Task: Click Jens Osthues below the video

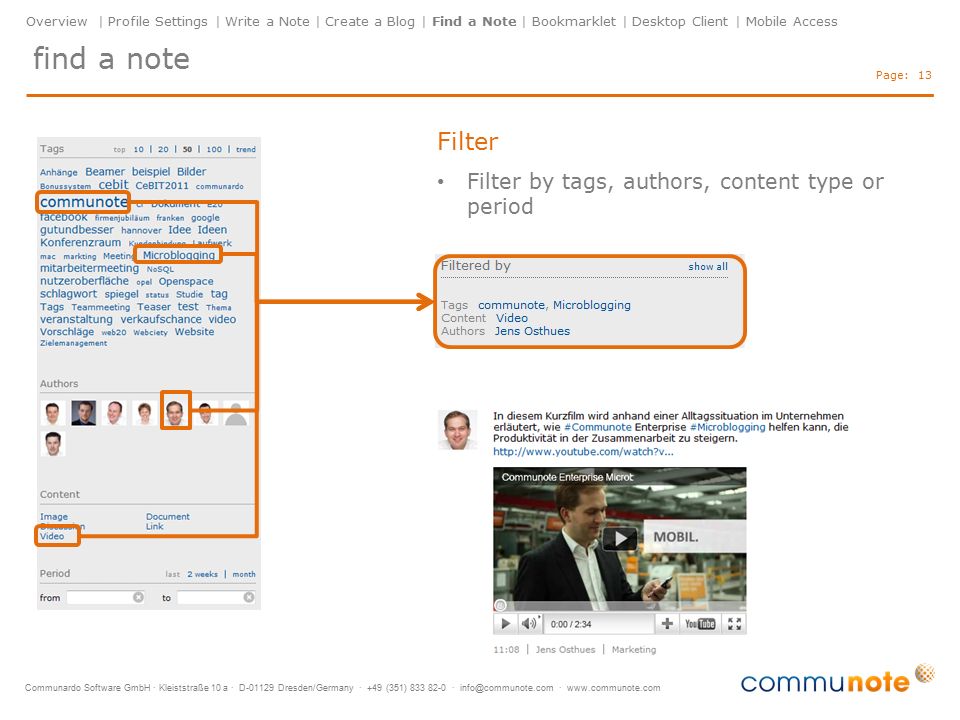Action: click(x=565, y=650)
